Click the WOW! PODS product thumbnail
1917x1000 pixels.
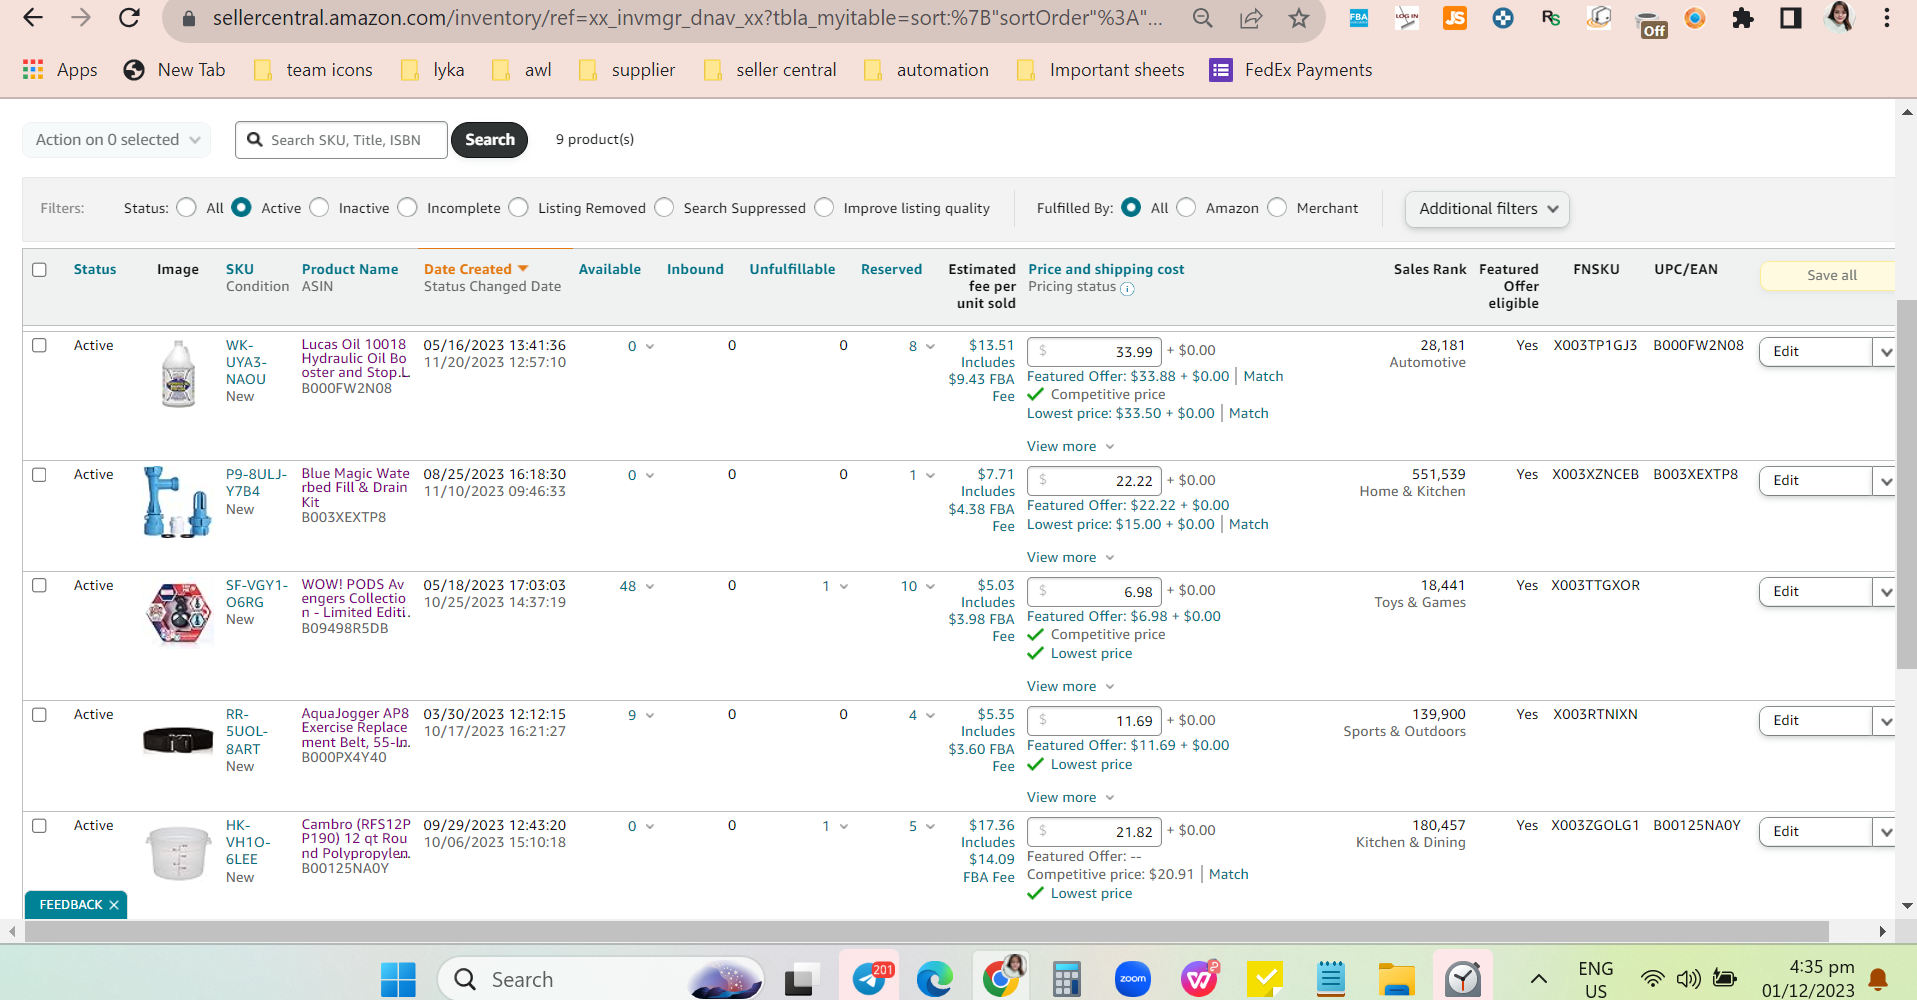tap(178, 613)
